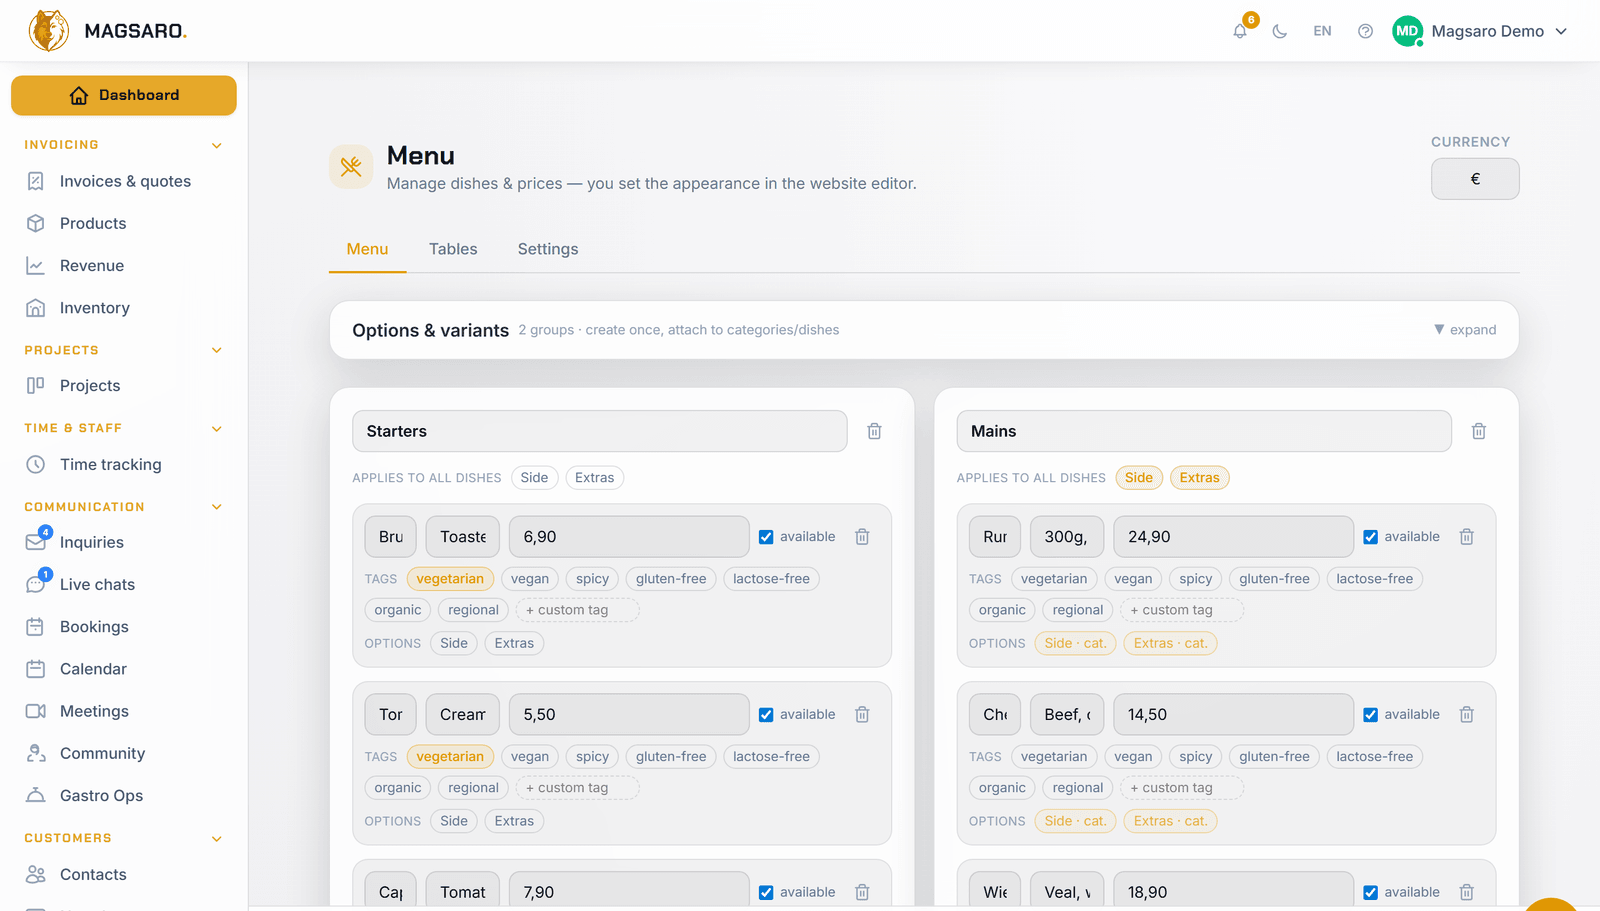Uncheck available for the 7,90 dish
The width and height of the screenshot is (1600, 911).
766,892
